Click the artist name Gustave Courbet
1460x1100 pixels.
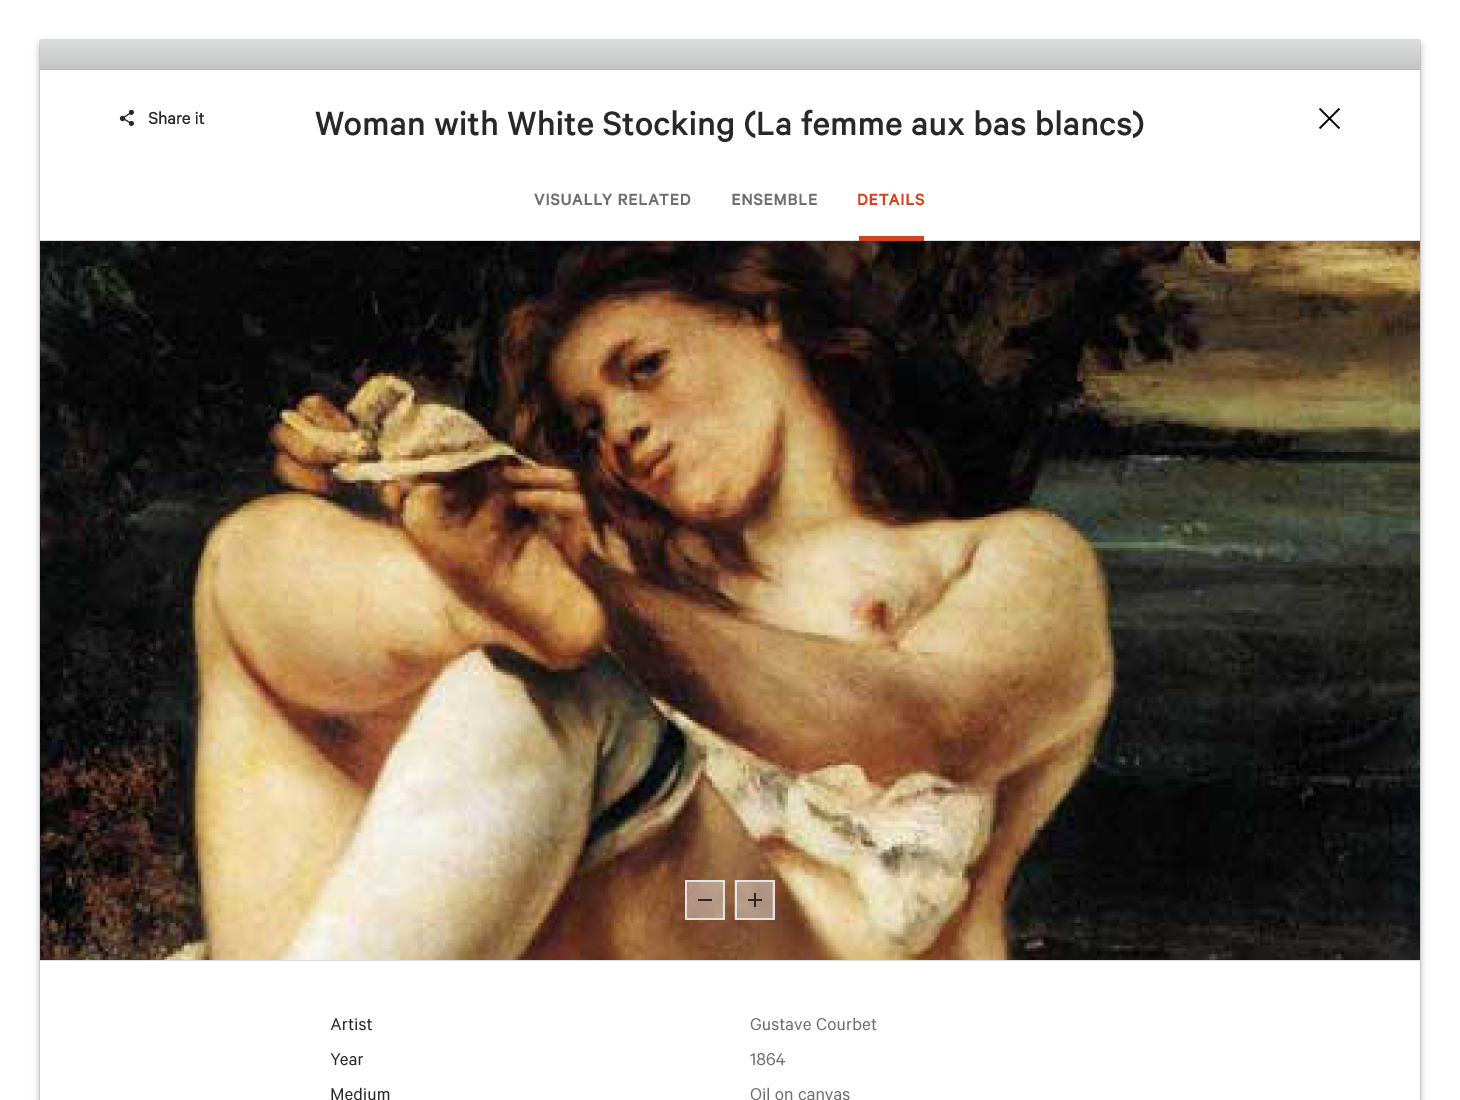coord(813,1024)
